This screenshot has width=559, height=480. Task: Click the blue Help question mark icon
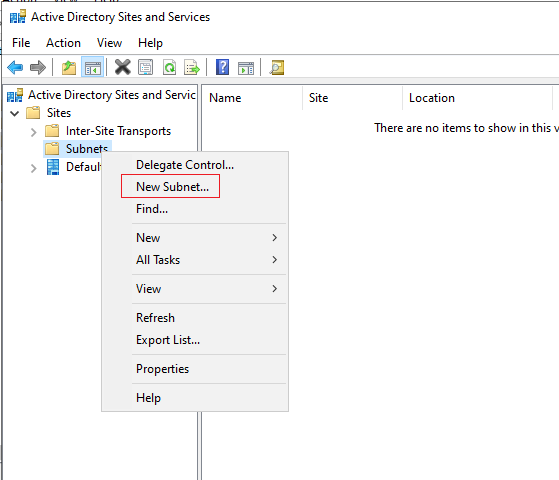click(x=222, y=67)
